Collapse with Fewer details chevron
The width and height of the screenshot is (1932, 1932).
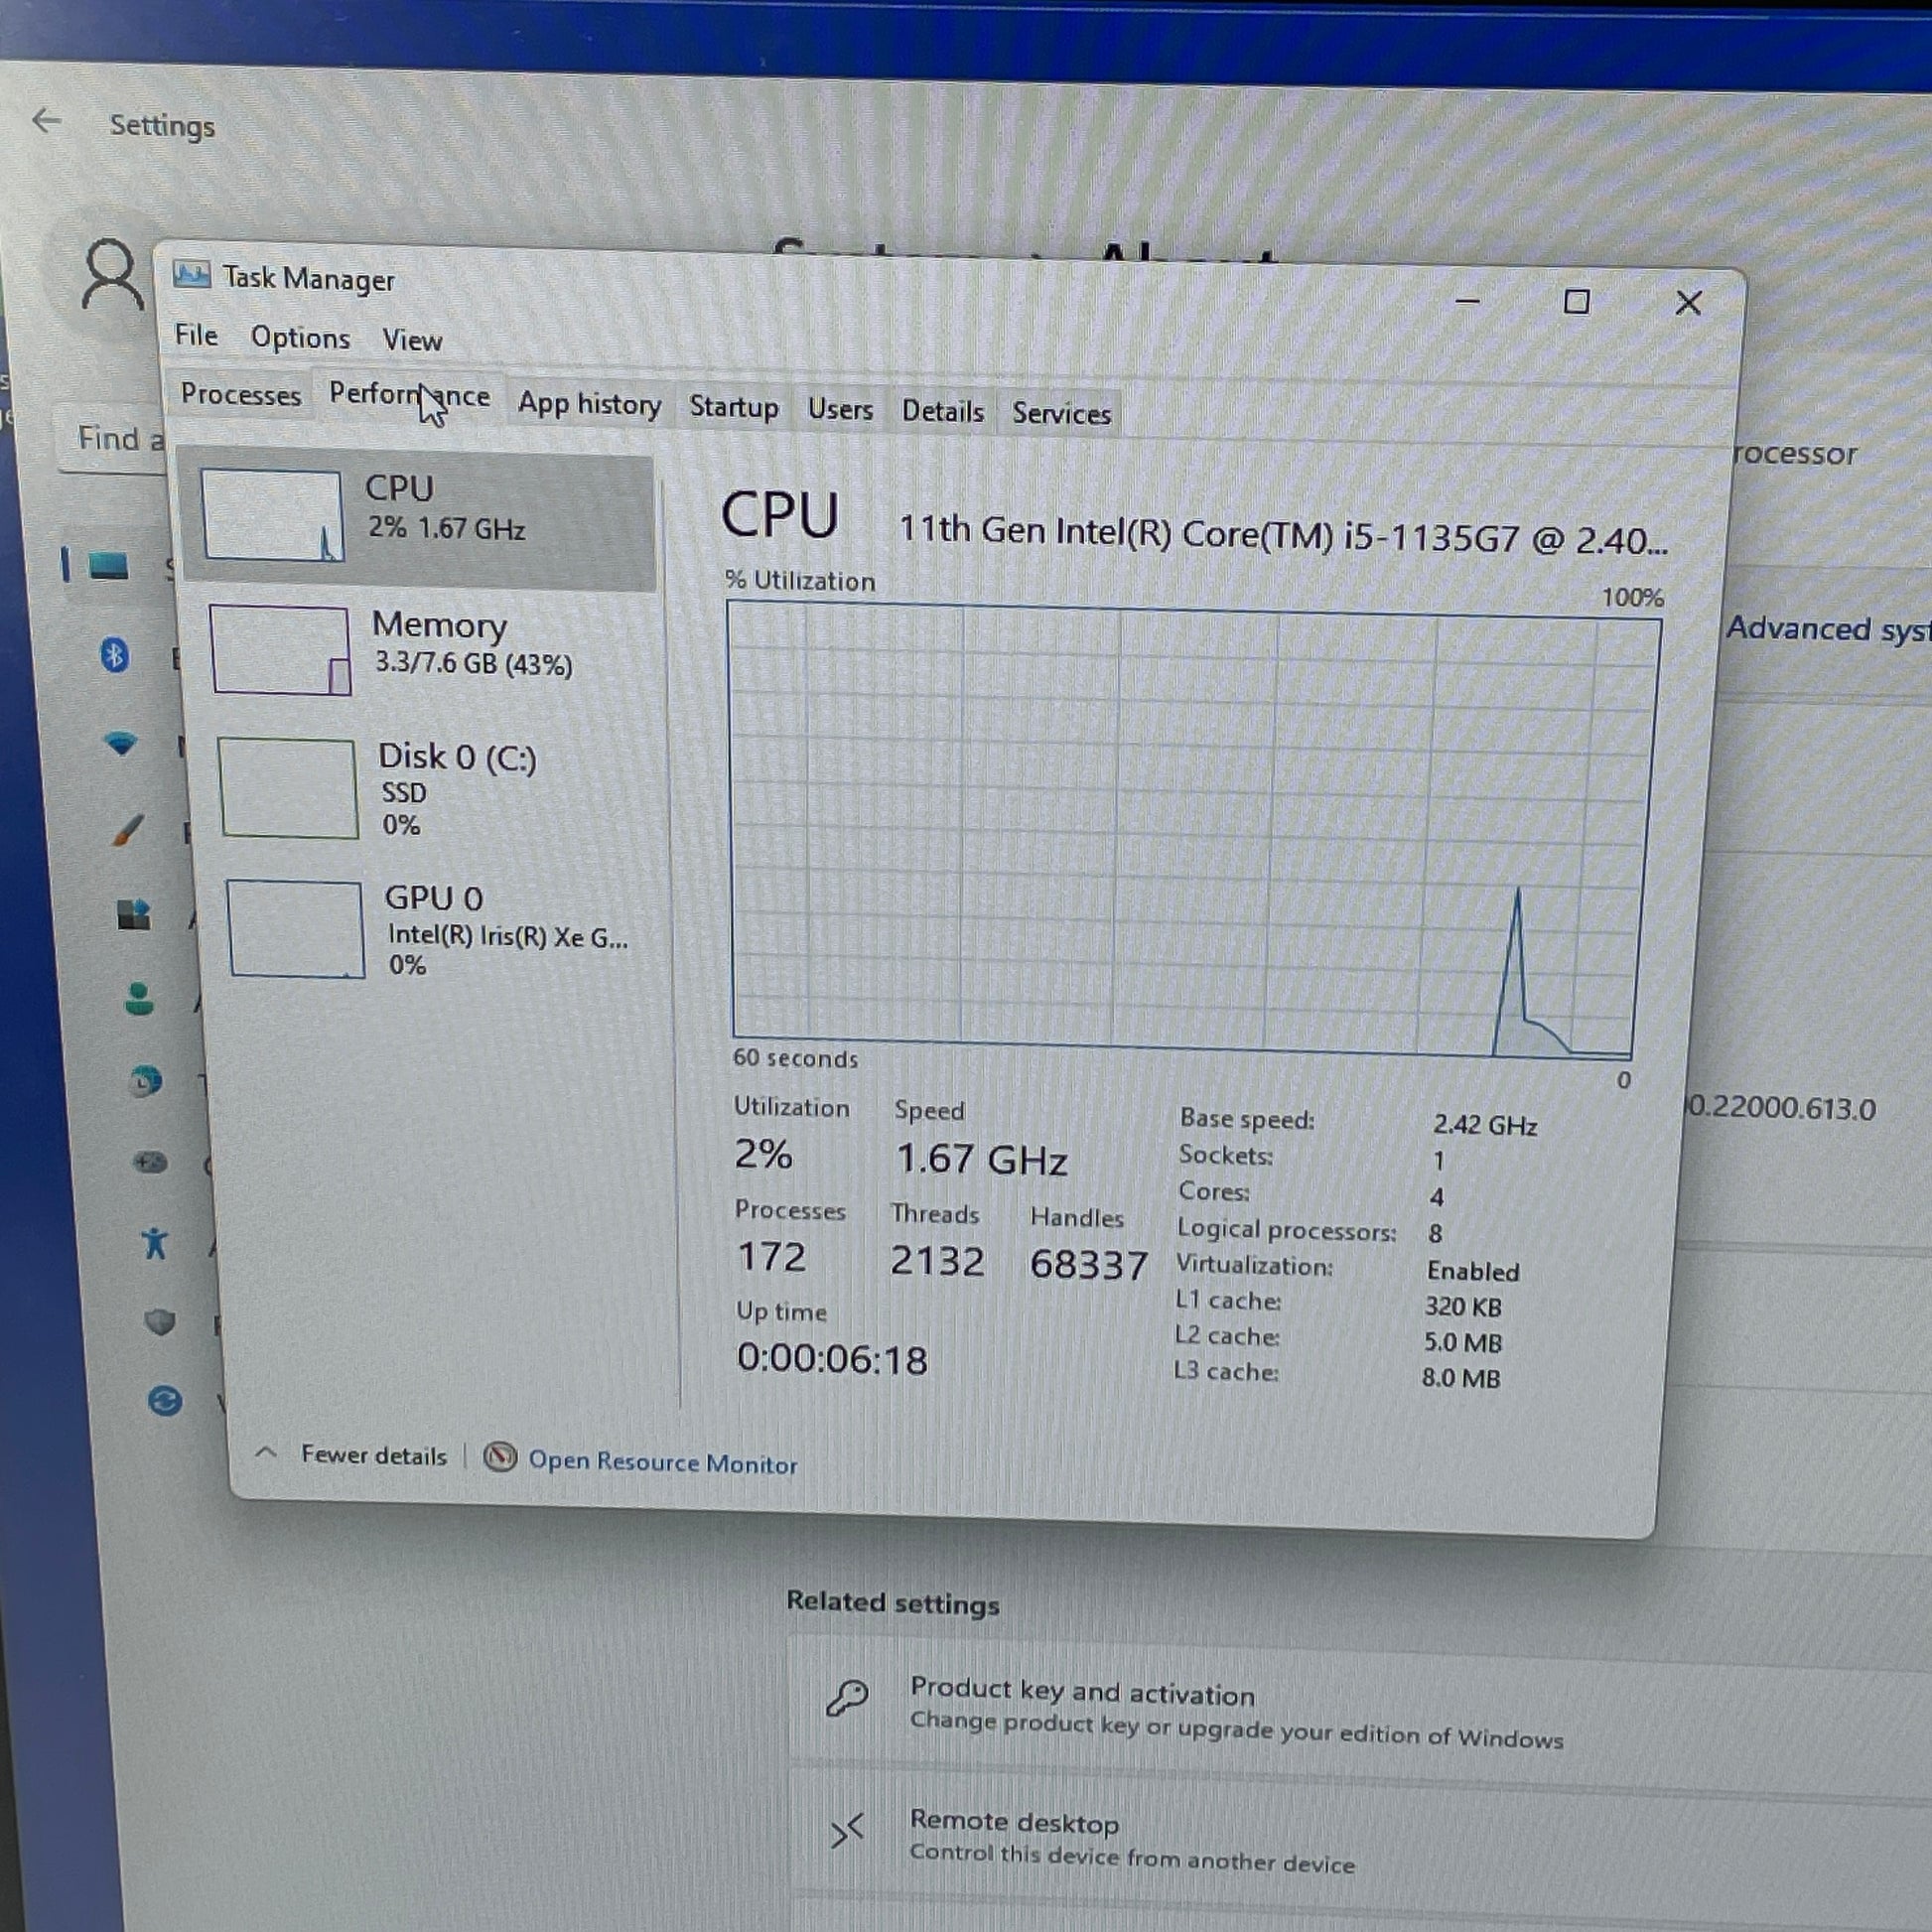[266, 1452]
